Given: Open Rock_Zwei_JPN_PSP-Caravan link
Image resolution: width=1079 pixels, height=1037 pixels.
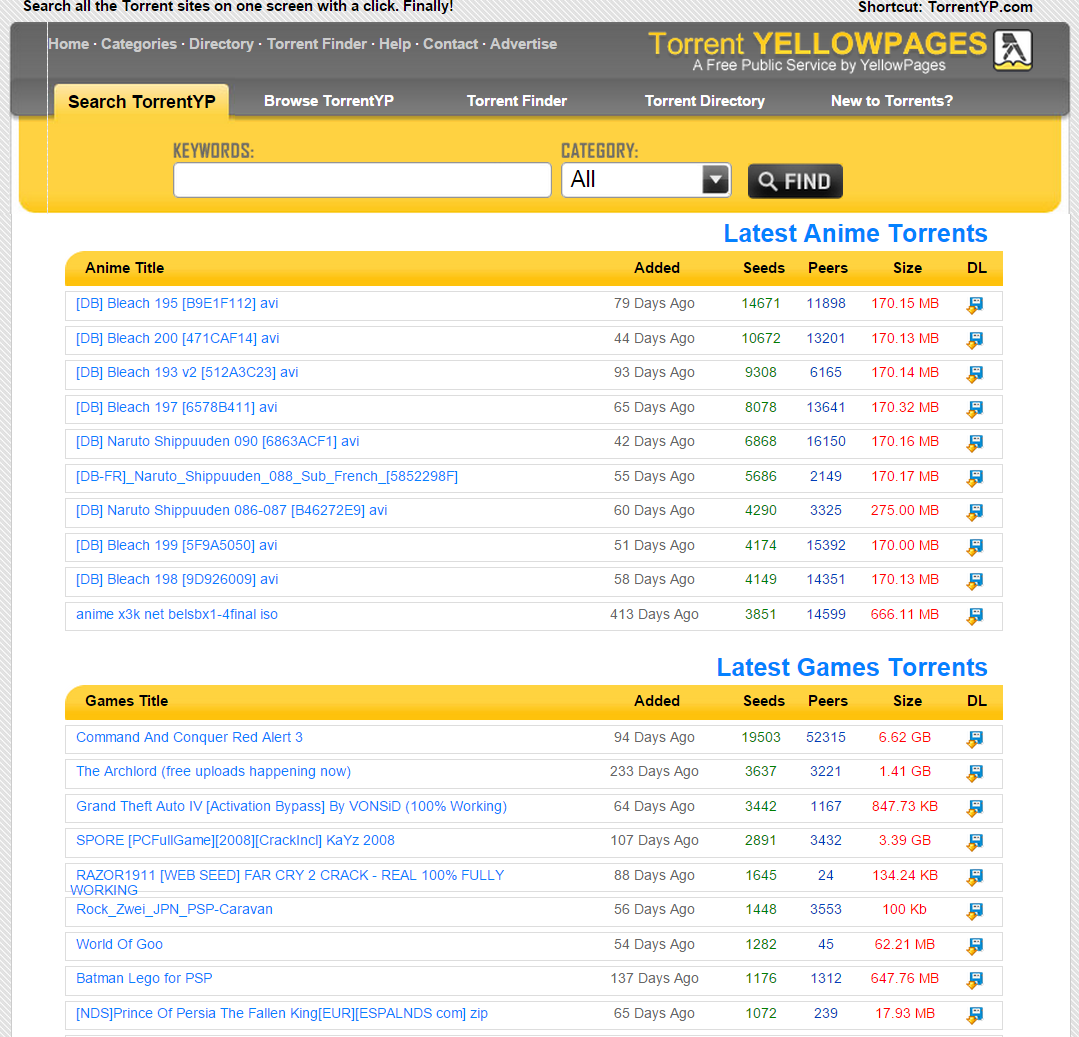Looking at the screenshot, I should tap(174, 910).
